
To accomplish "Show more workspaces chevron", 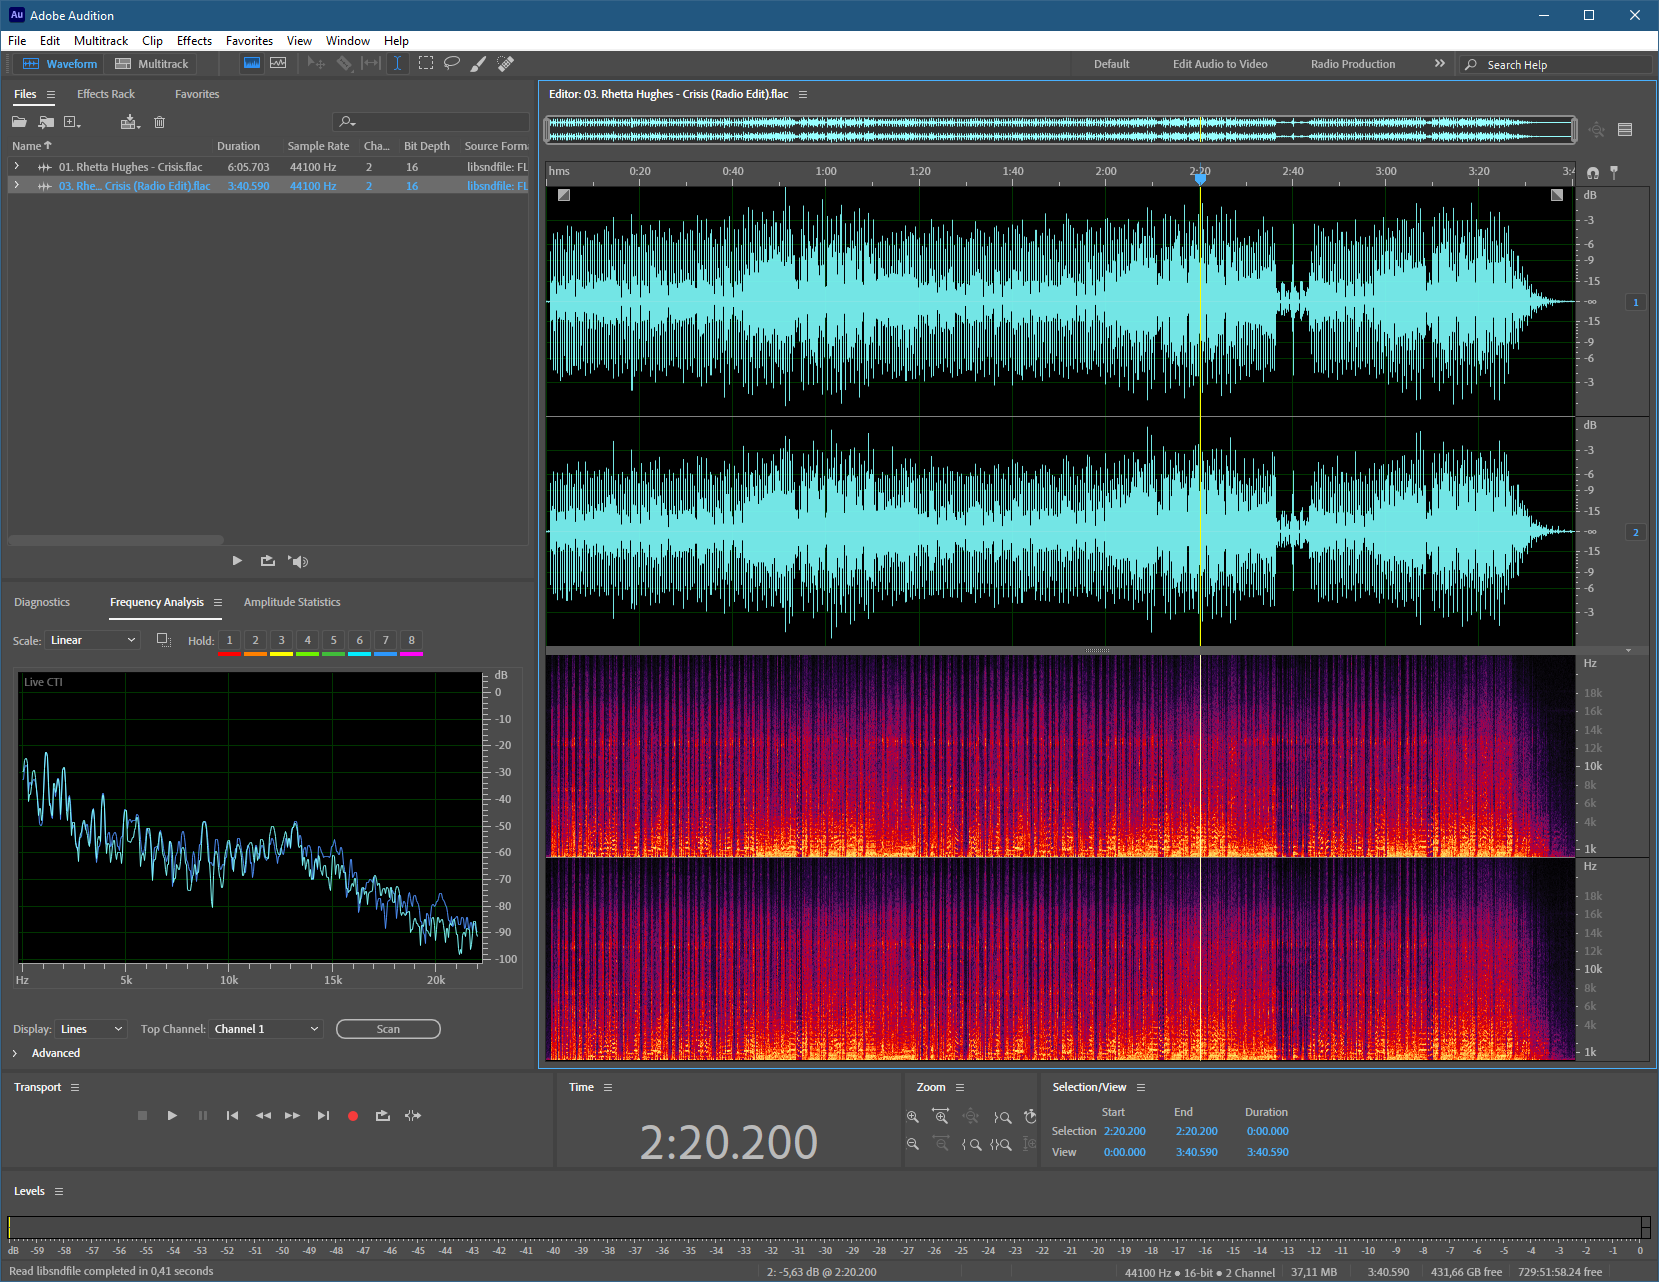I will [1440, 63].
